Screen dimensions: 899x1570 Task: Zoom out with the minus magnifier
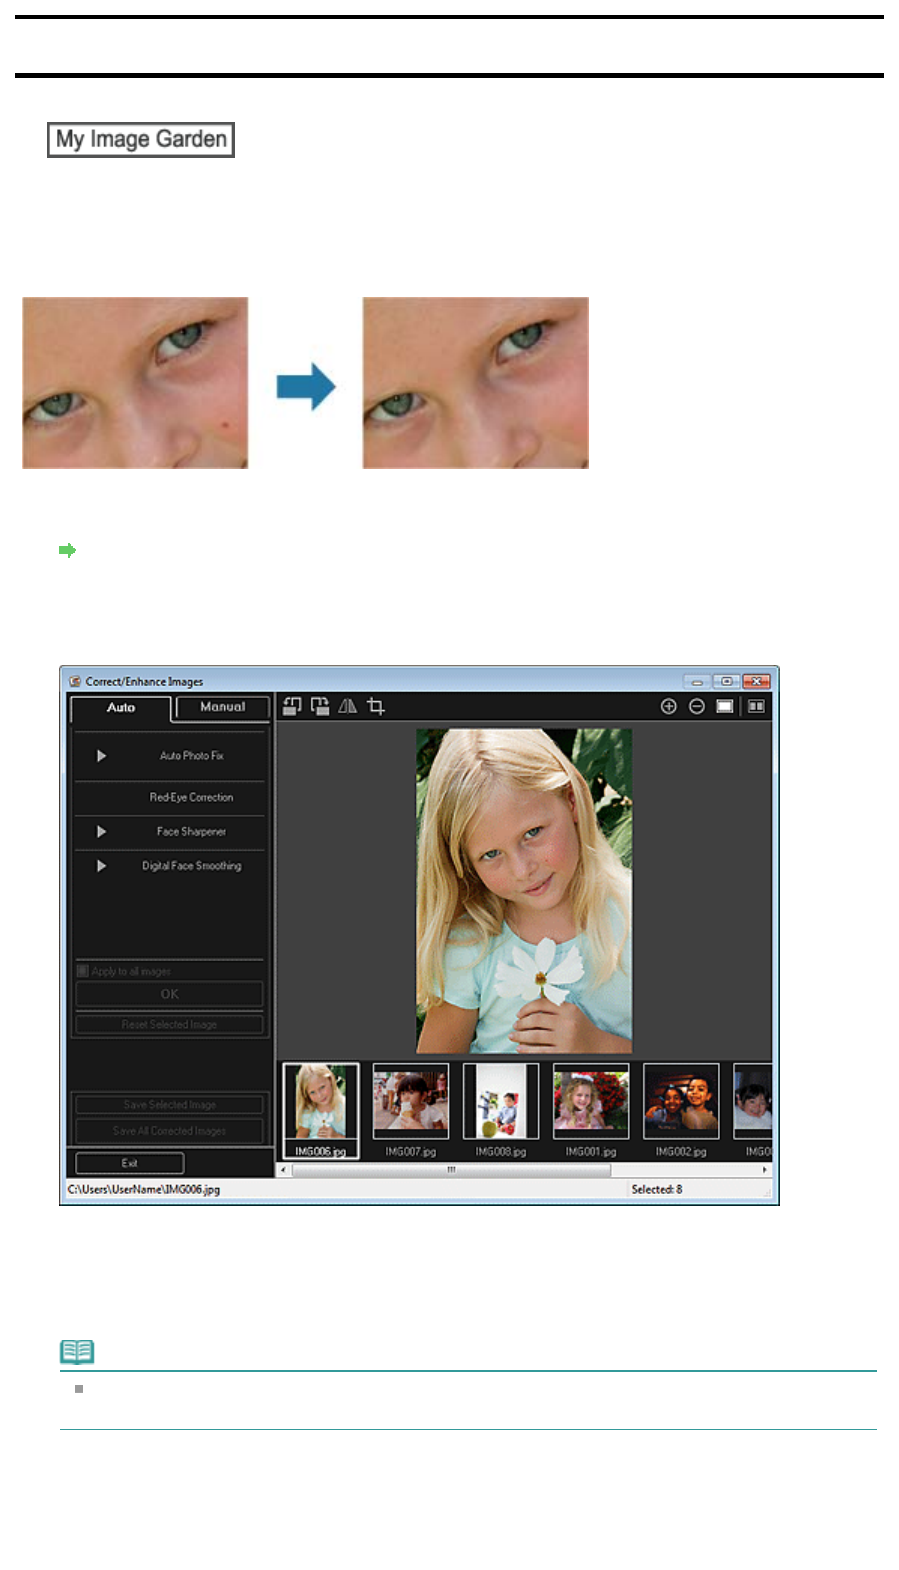pos(697,706)
